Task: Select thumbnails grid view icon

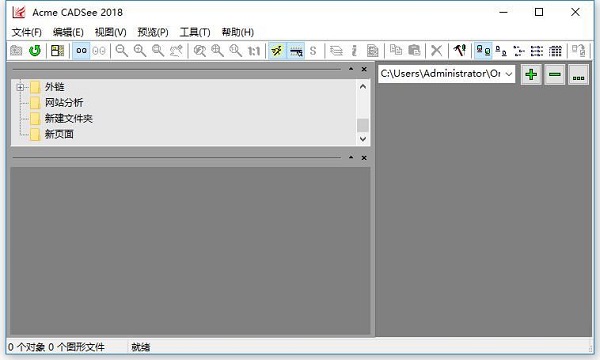Action: coord(555,50)
